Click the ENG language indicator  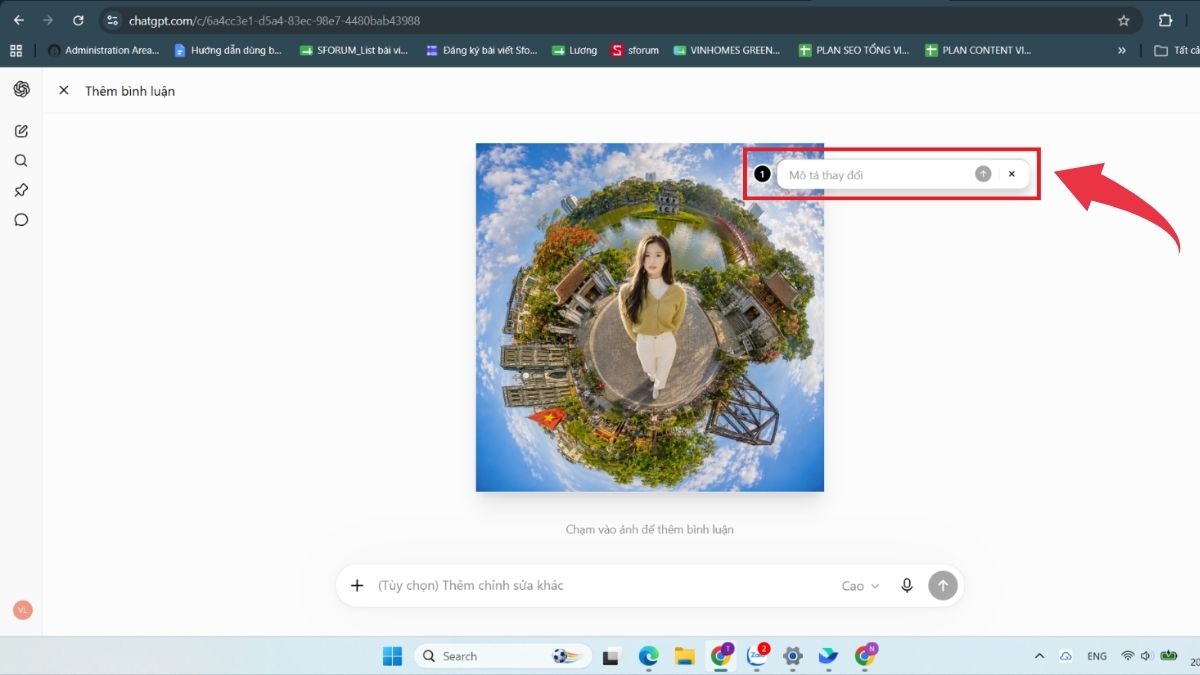click(x=1097, y=656)
